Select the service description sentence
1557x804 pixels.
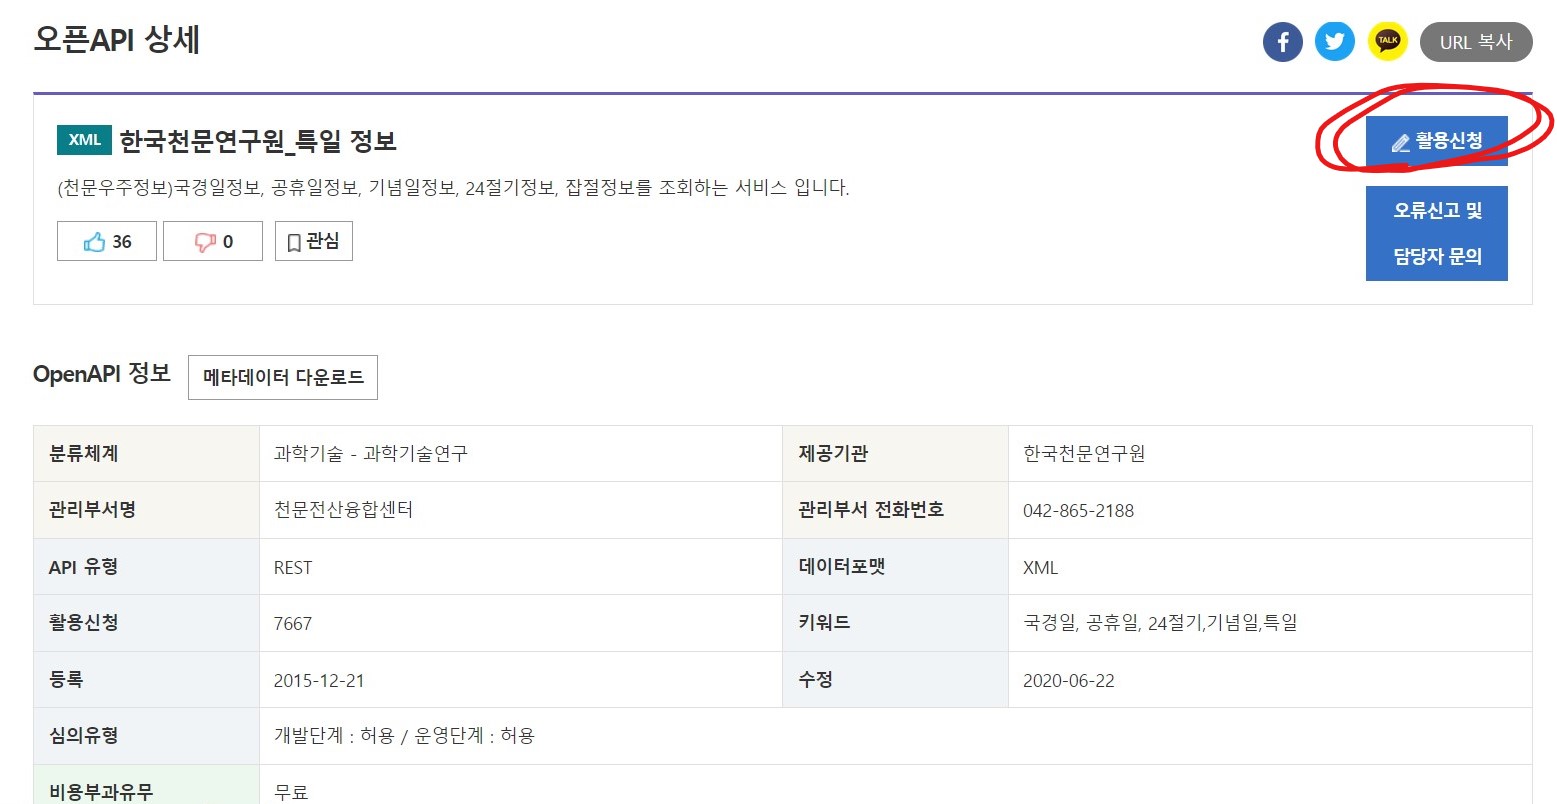[454, 188]
